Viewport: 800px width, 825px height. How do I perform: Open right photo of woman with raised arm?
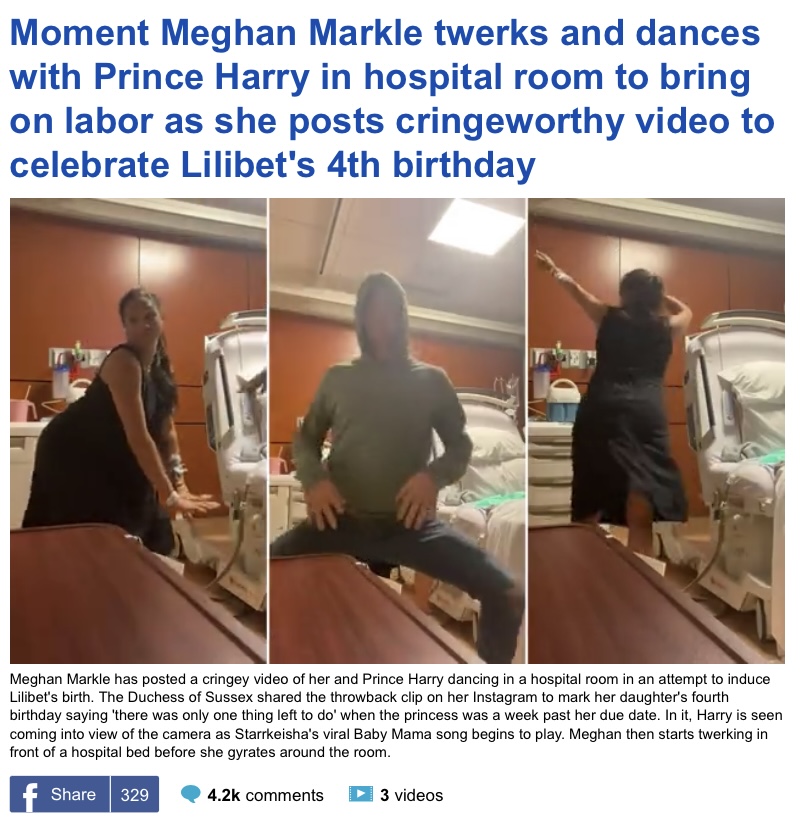pos(656,431)
